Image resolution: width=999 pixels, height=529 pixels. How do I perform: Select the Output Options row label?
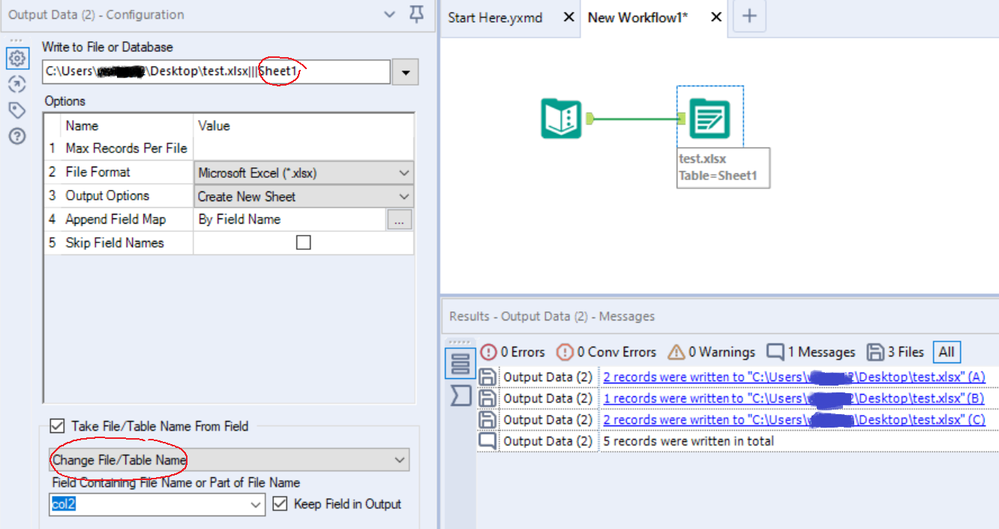click(107, 196)
